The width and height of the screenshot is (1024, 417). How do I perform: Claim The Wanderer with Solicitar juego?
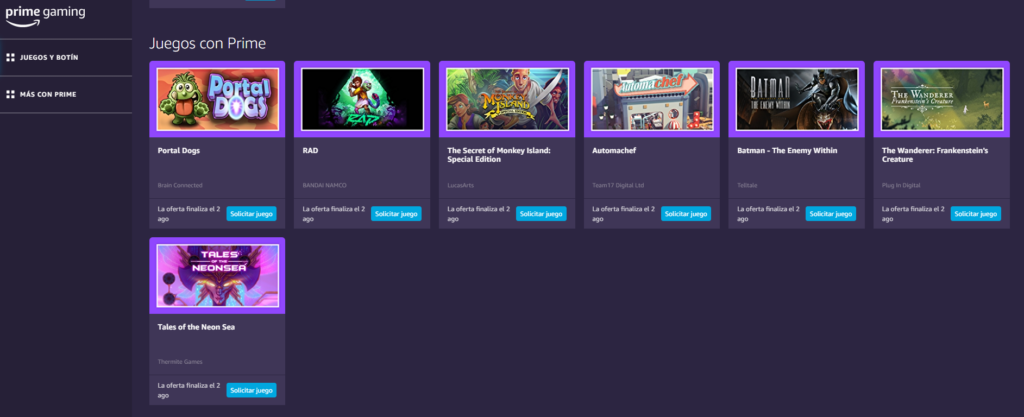976,214
